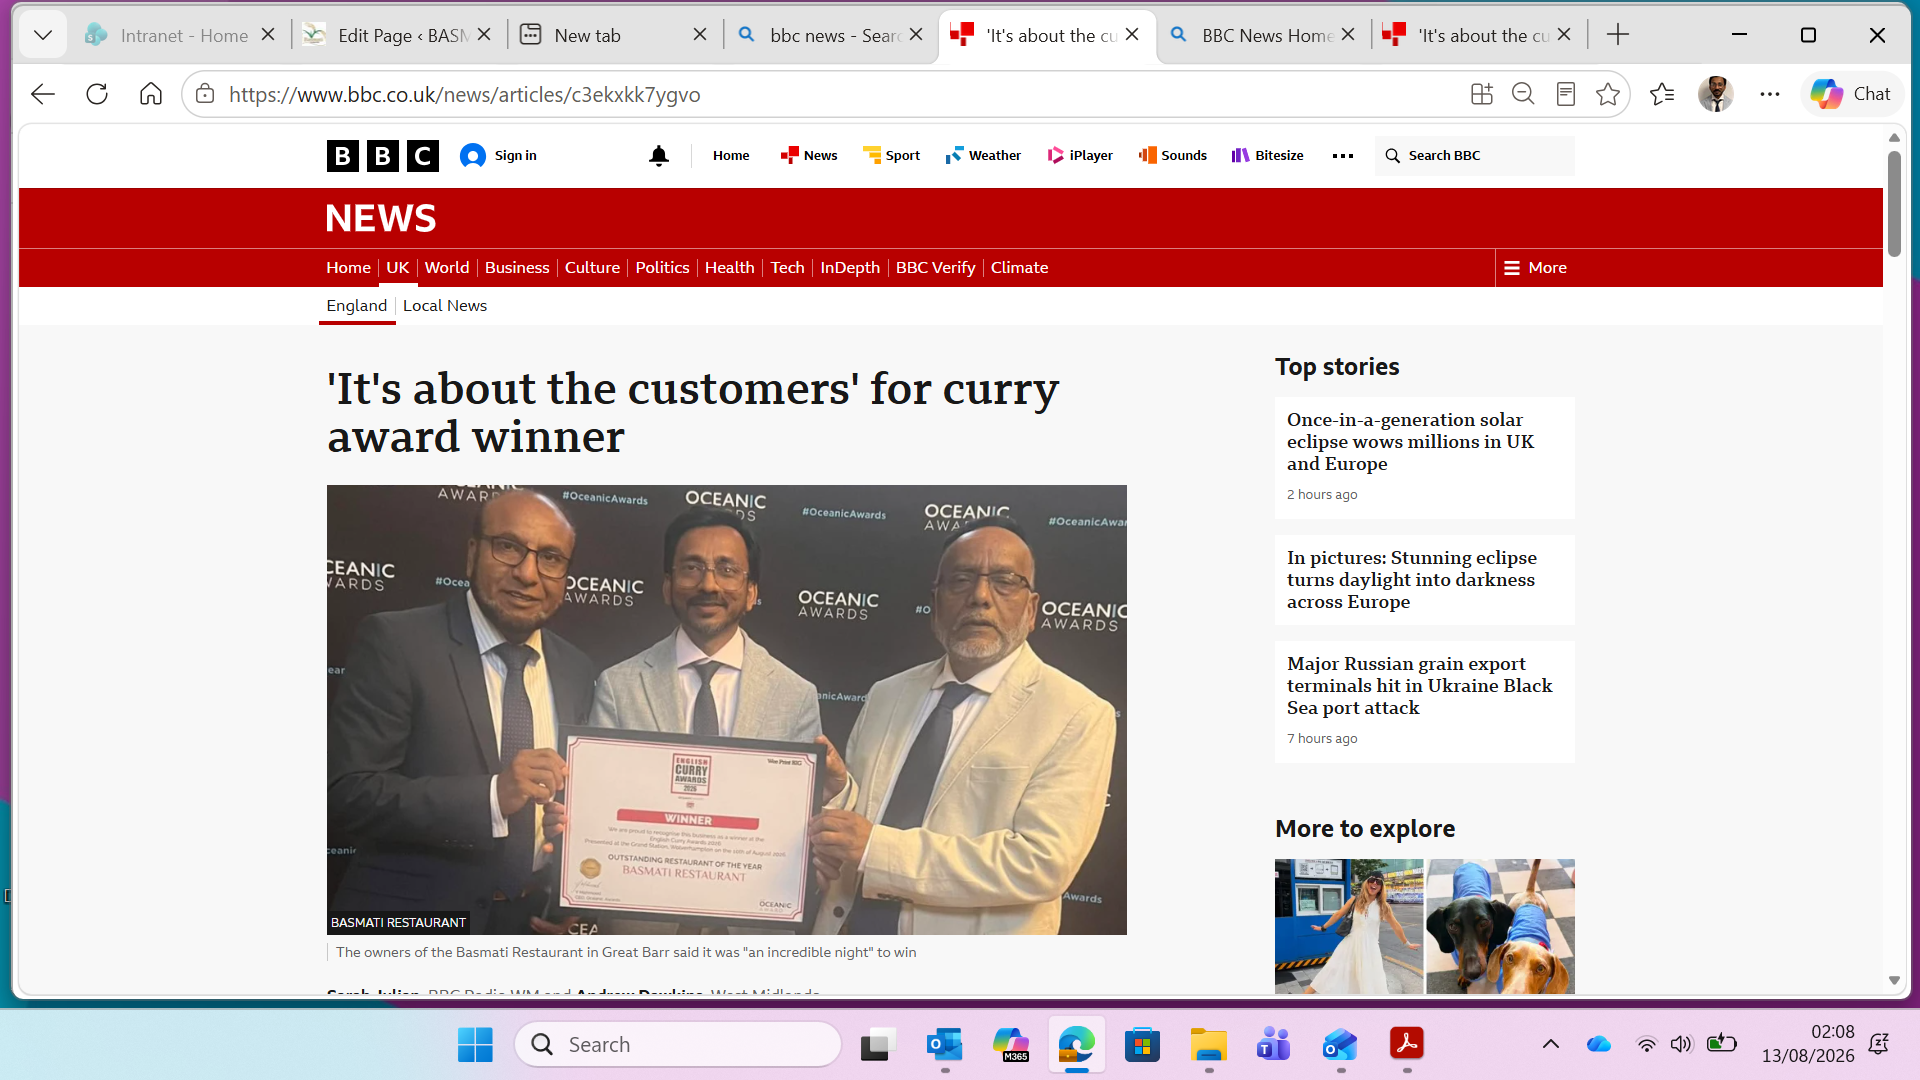Click the page vertical scrollbar
This screenshot has width=1920, height=1080.
point(1894,204)
